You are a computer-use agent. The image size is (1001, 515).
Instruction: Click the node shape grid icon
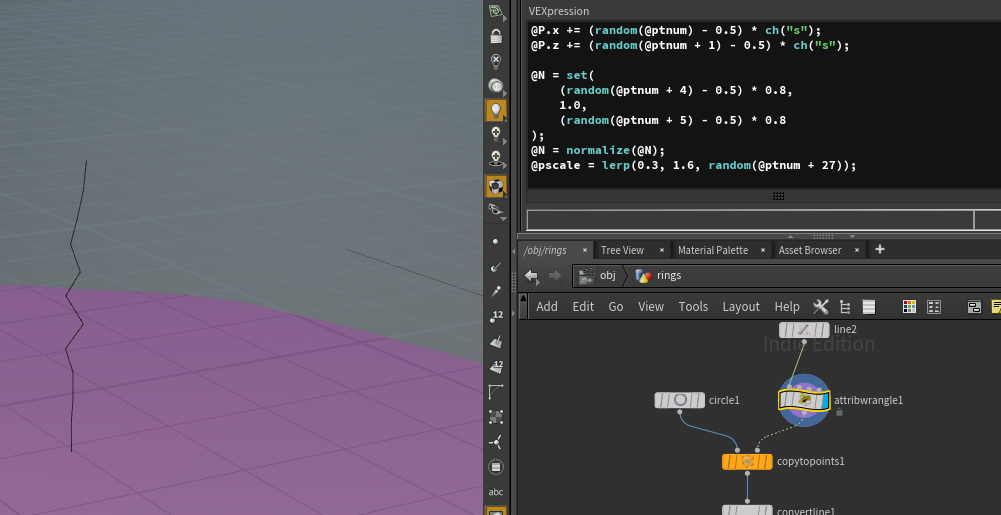[x=934, y=307]
